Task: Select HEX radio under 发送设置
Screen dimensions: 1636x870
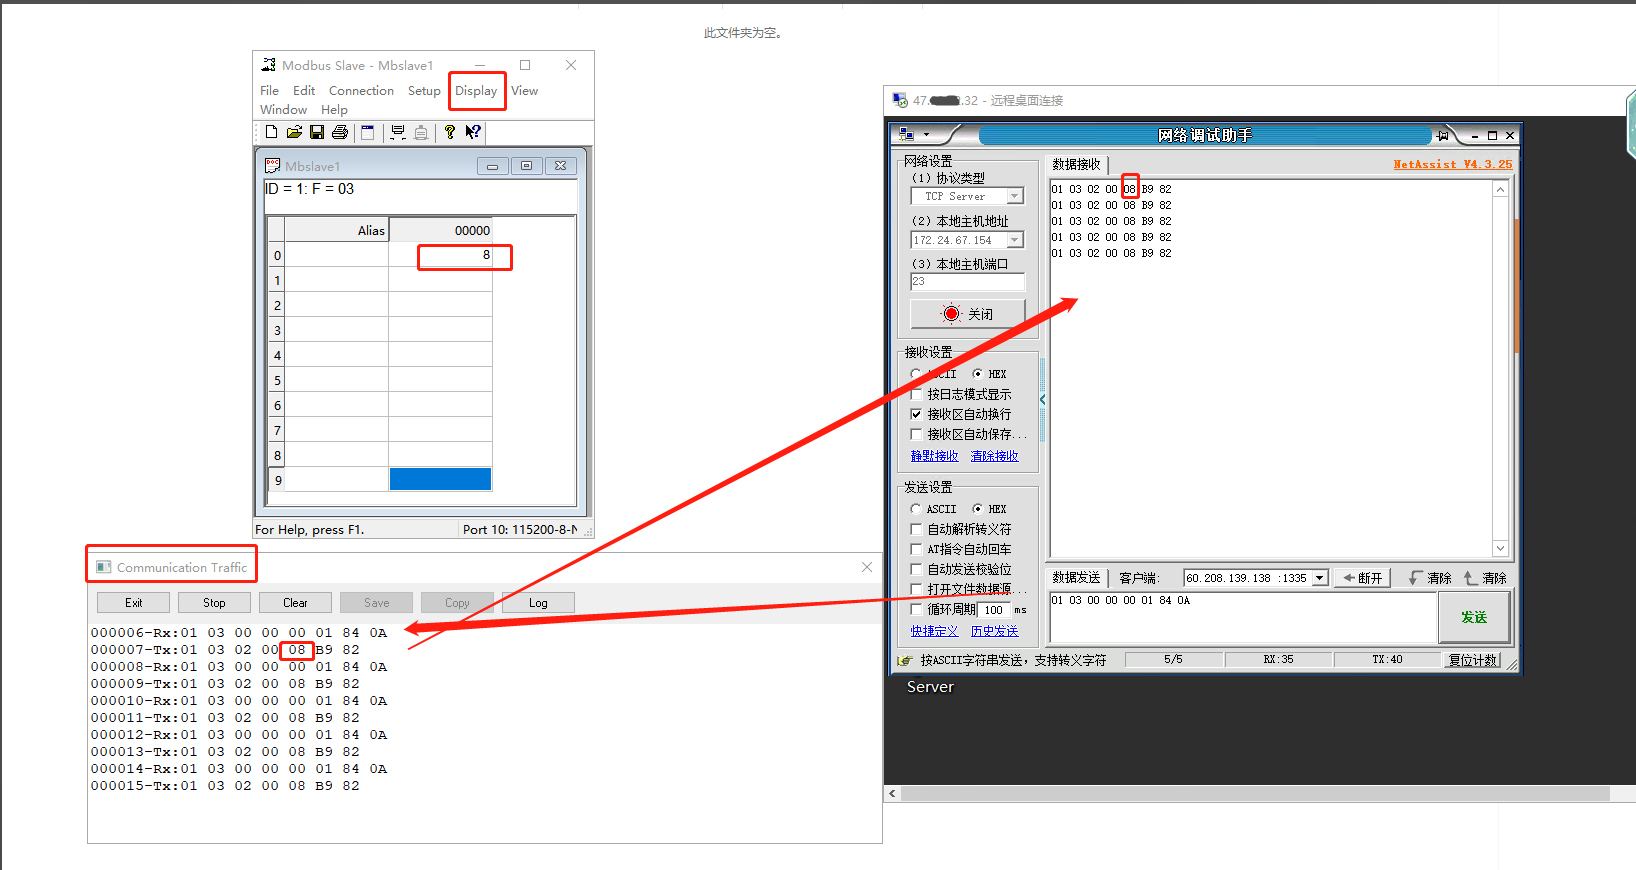Action: [977, 509]
